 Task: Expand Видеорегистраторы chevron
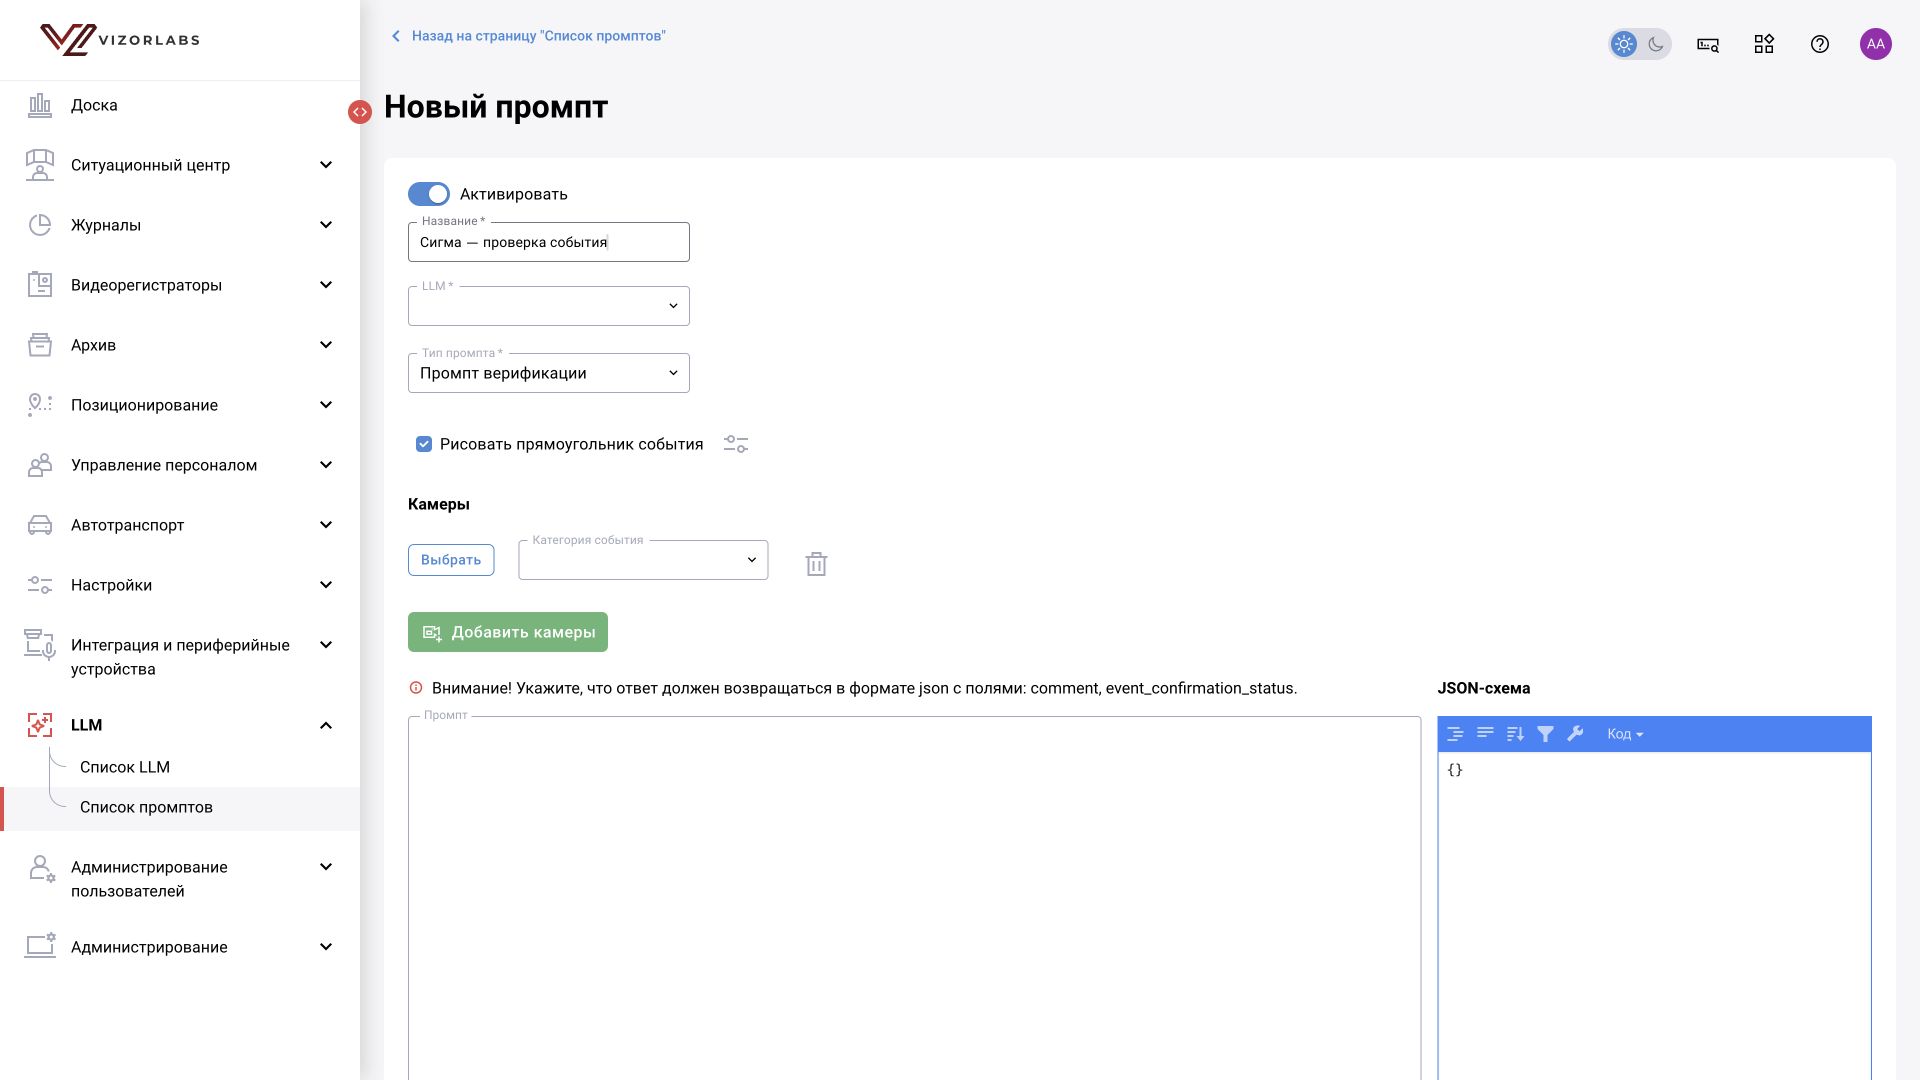(326, 285)
